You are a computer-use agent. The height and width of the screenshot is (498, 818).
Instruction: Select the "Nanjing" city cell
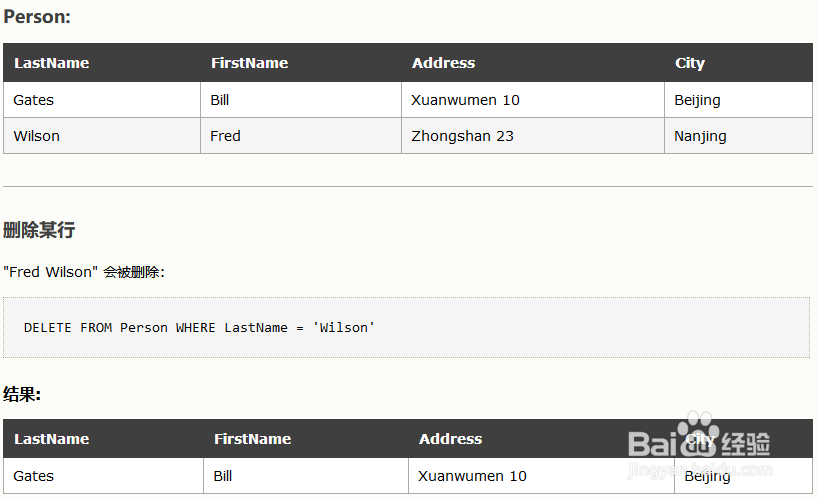coord(700,136)
